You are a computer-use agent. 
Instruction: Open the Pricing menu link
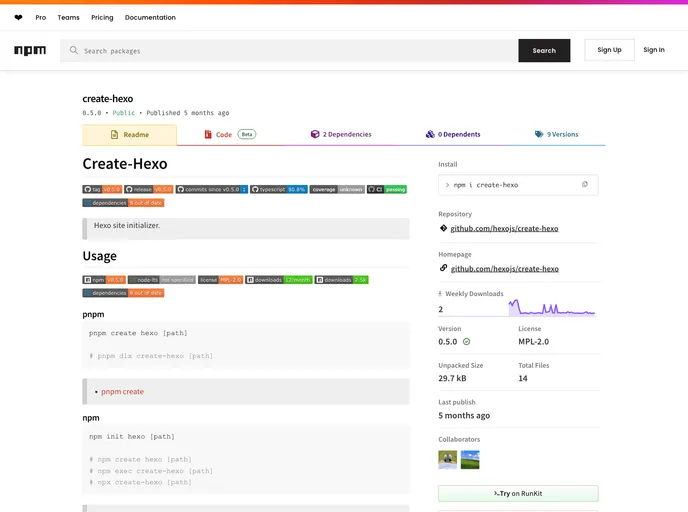coord(102,18)
